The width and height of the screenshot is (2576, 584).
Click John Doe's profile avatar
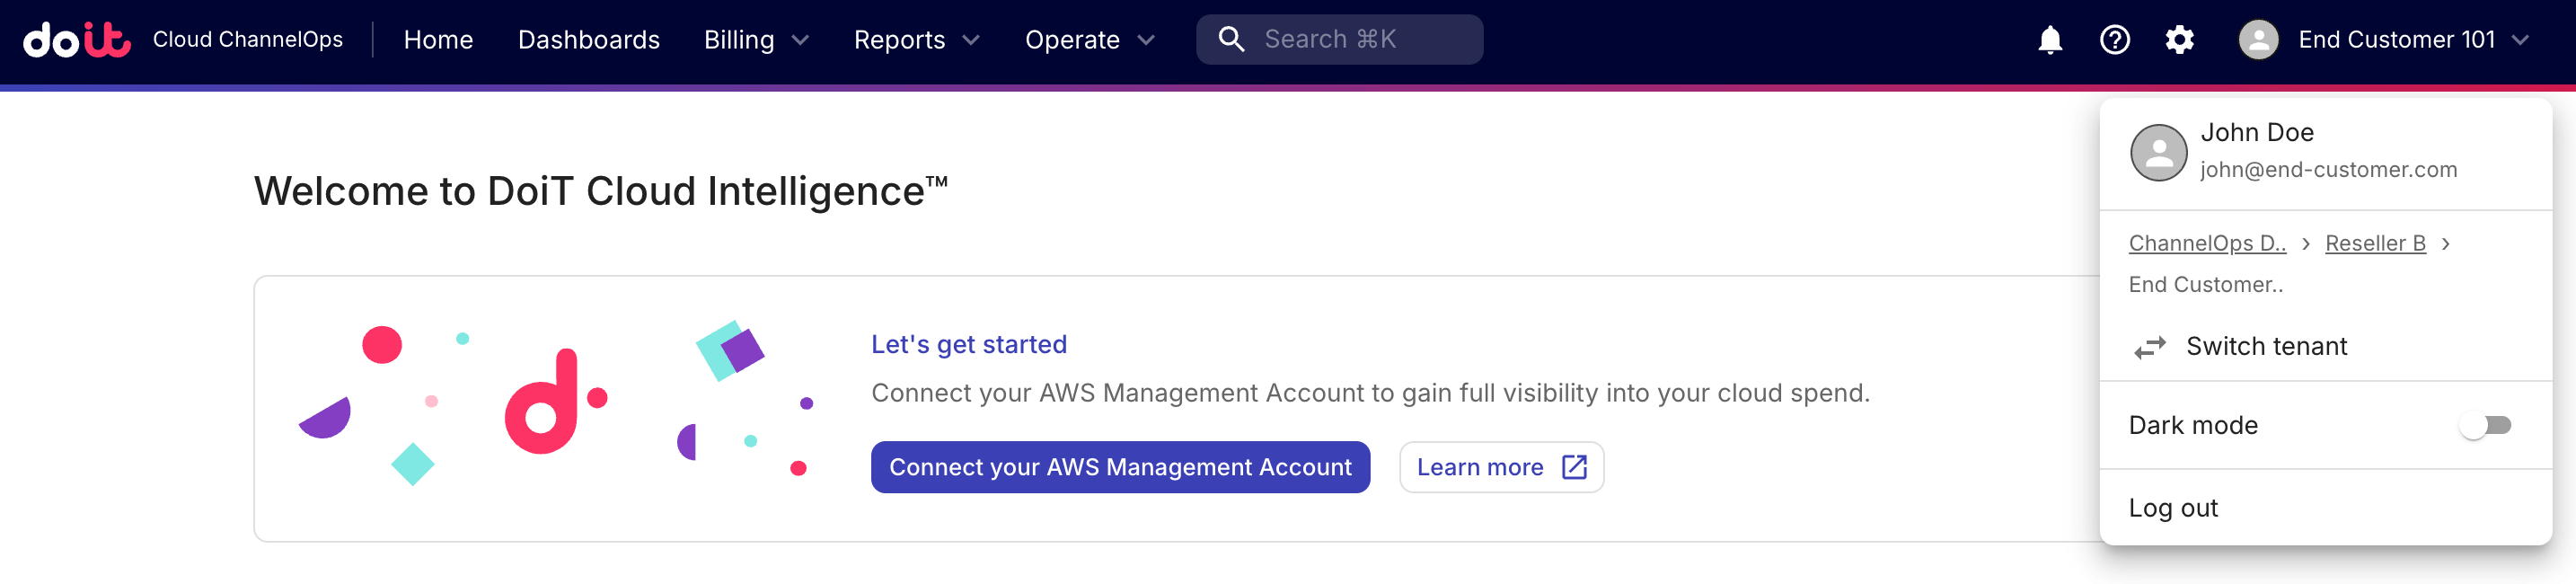point(2158,152)
